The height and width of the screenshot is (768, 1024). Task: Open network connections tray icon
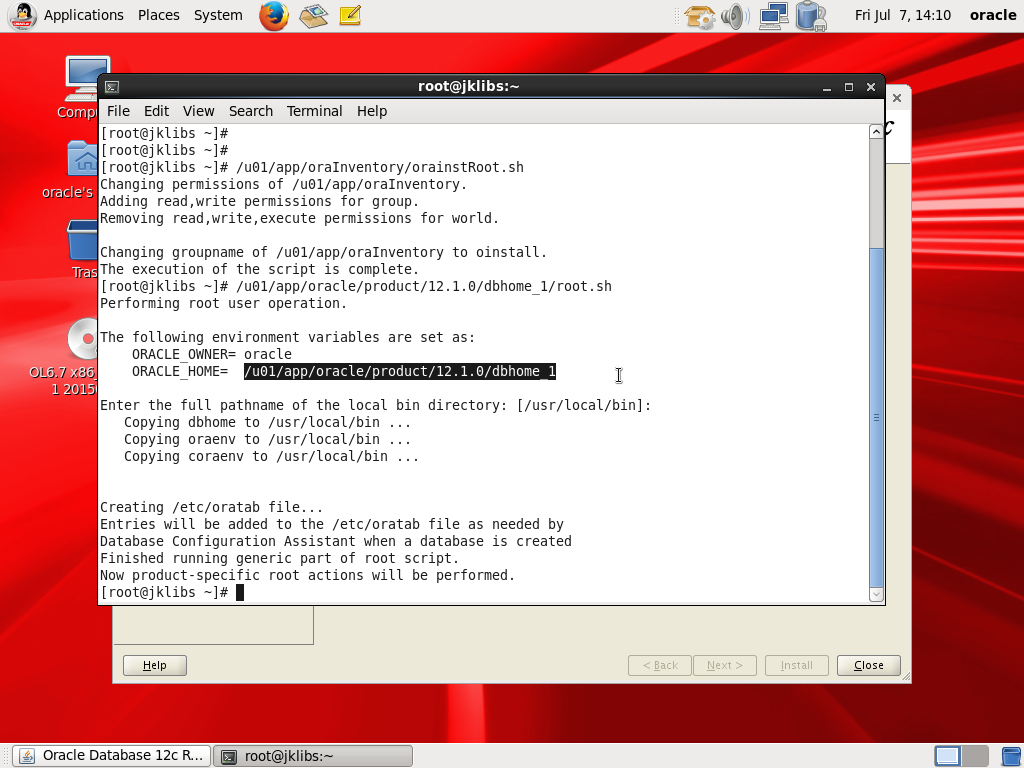point(773,16)
